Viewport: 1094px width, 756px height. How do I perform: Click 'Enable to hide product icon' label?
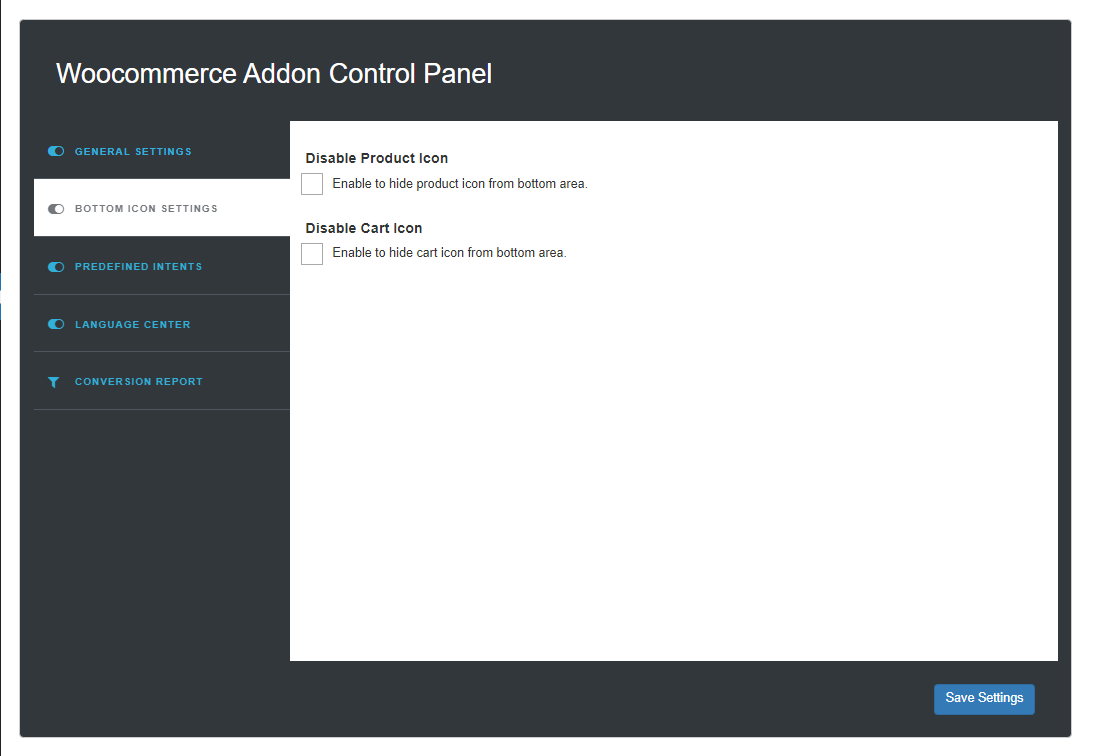coord(460,183)
